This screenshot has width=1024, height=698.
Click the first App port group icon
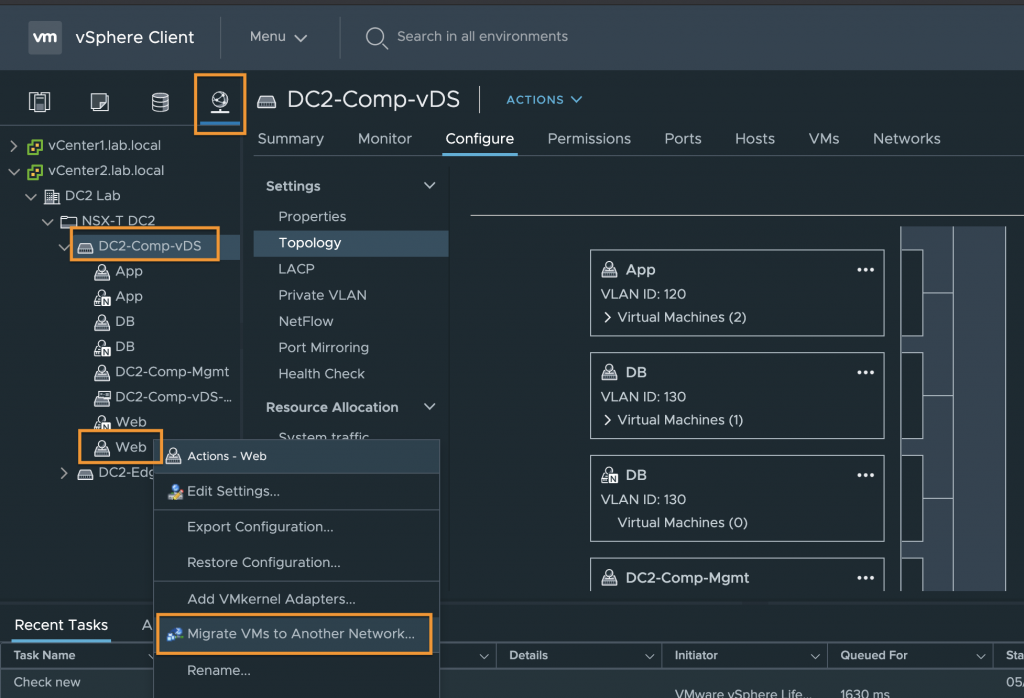[102, 272]
